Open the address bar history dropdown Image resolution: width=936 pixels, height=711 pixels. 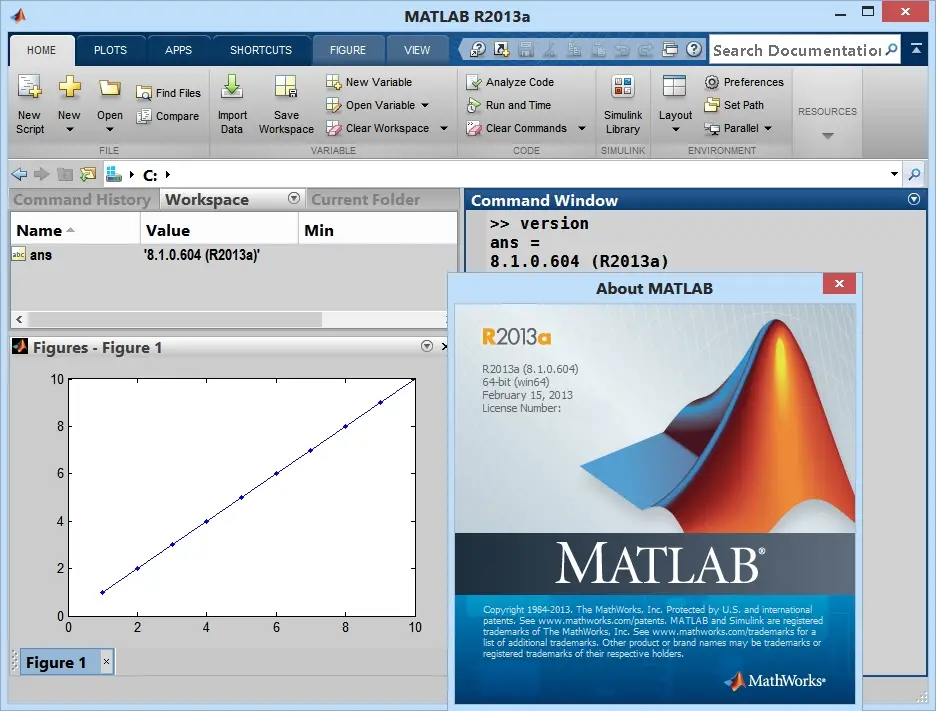tap(894, 174)
